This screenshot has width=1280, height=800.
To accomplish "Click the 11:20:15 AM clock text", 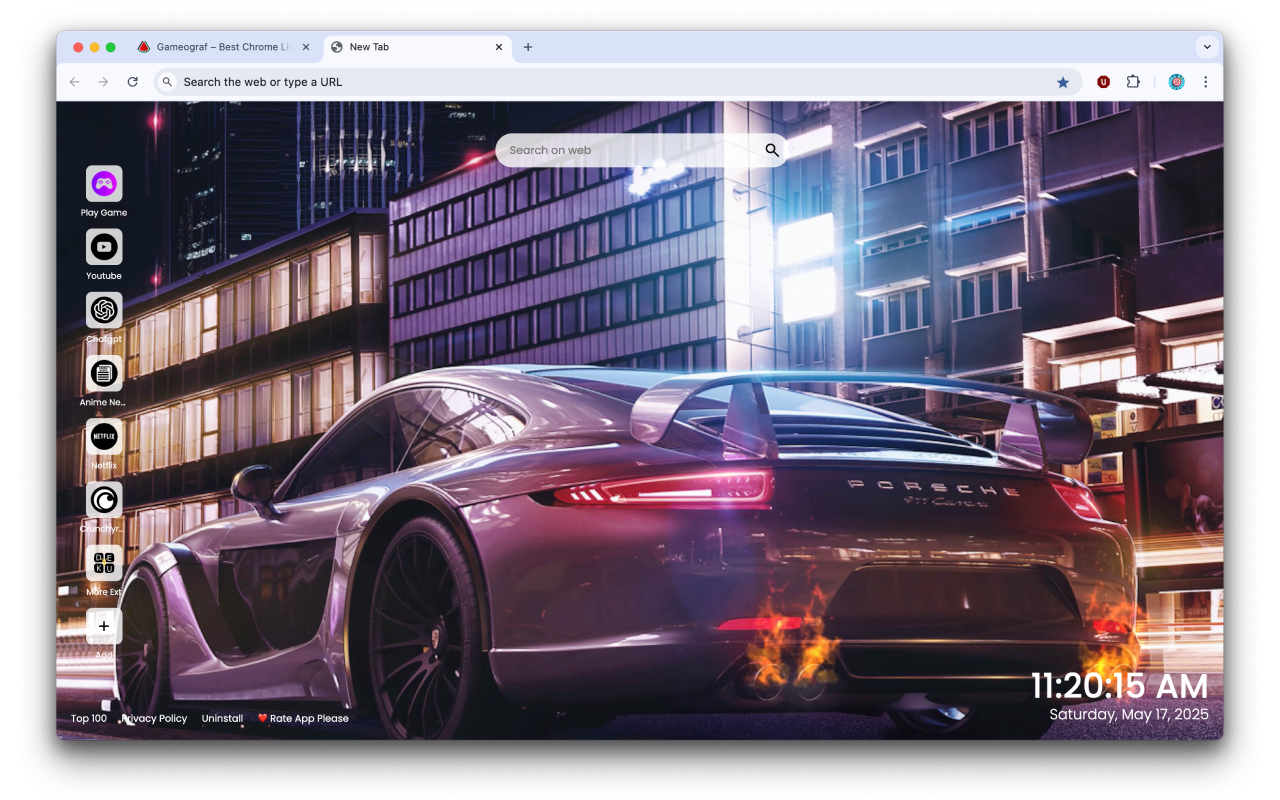I will click(1119, 686).
